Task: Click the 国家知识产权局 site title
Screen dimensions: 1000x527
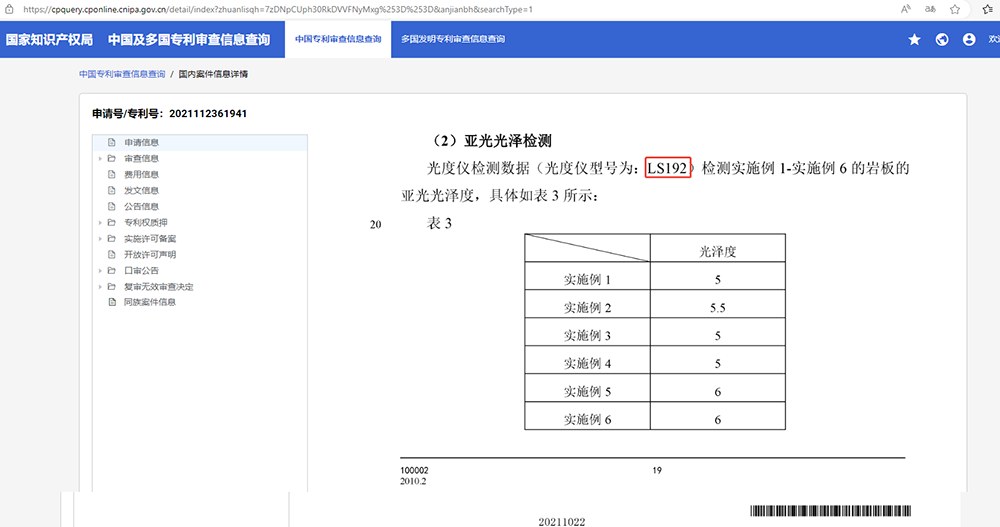Action: coord(49,40)
